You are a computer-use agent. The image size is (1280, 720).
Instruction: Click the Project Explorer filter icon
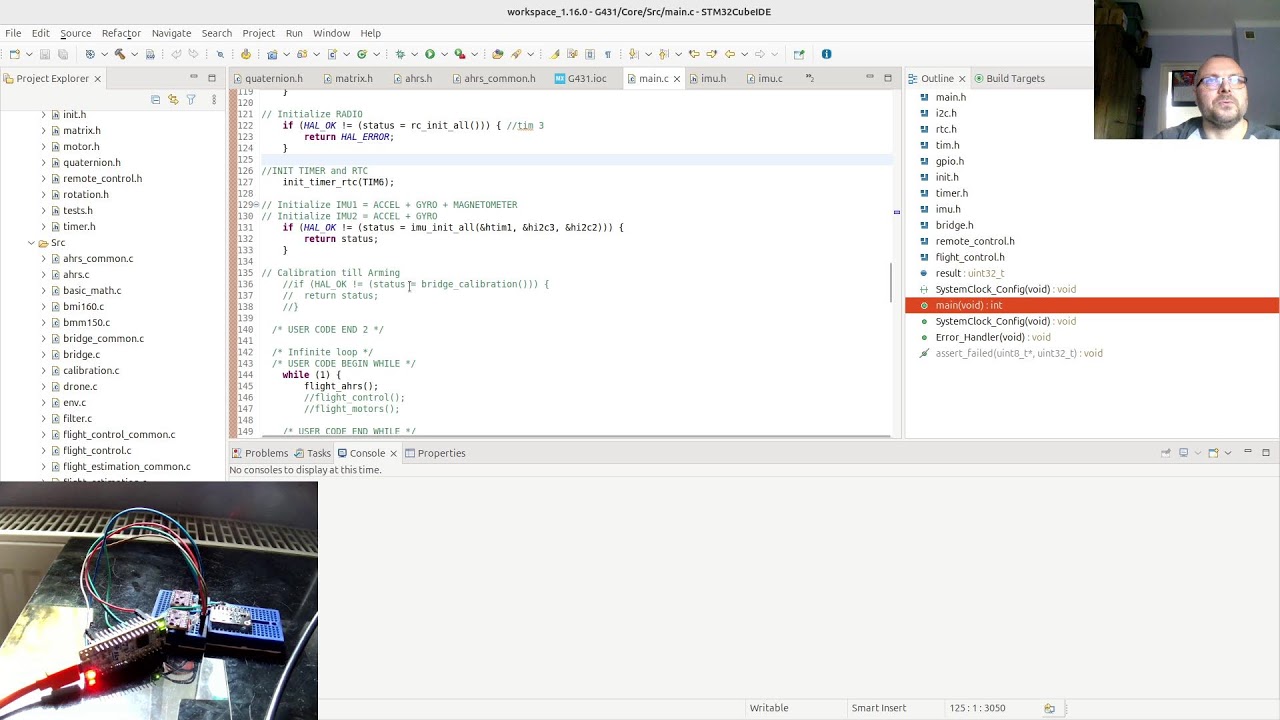click(x=191, y=100)
